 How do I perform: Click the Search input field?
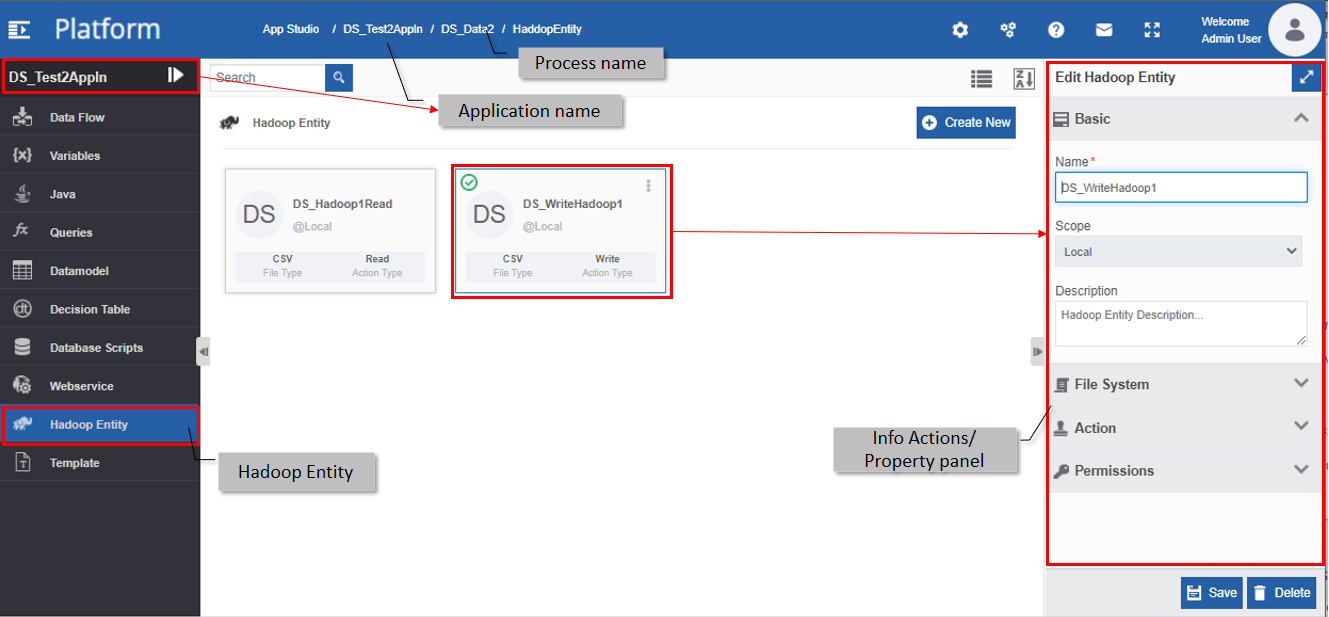click(x=267, y=77)
